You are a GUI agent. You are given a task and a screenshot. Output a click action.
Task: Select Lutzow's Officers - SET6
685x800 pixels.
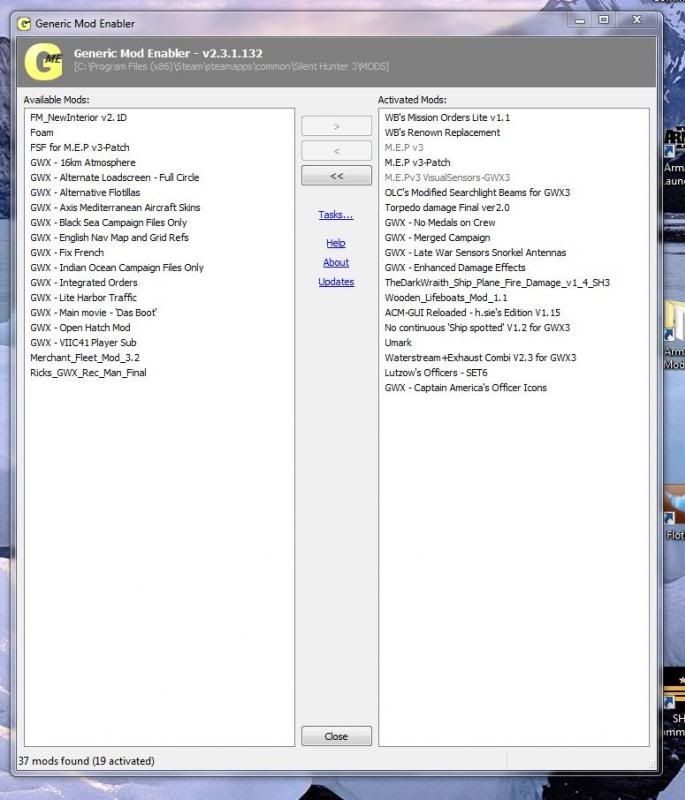tap(436, 372)
